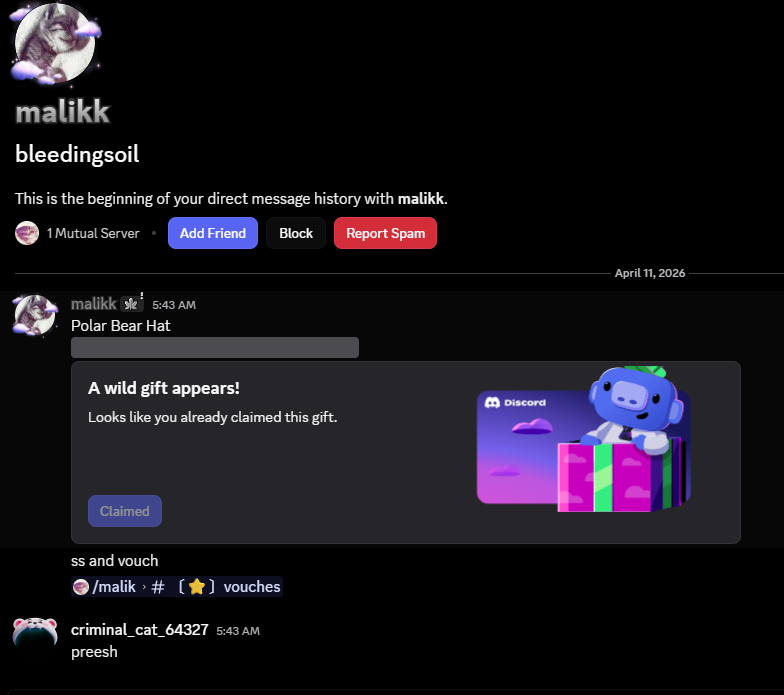Click malikk's username in the message
The height and width of the screenshot is (695, 784).
94,304
